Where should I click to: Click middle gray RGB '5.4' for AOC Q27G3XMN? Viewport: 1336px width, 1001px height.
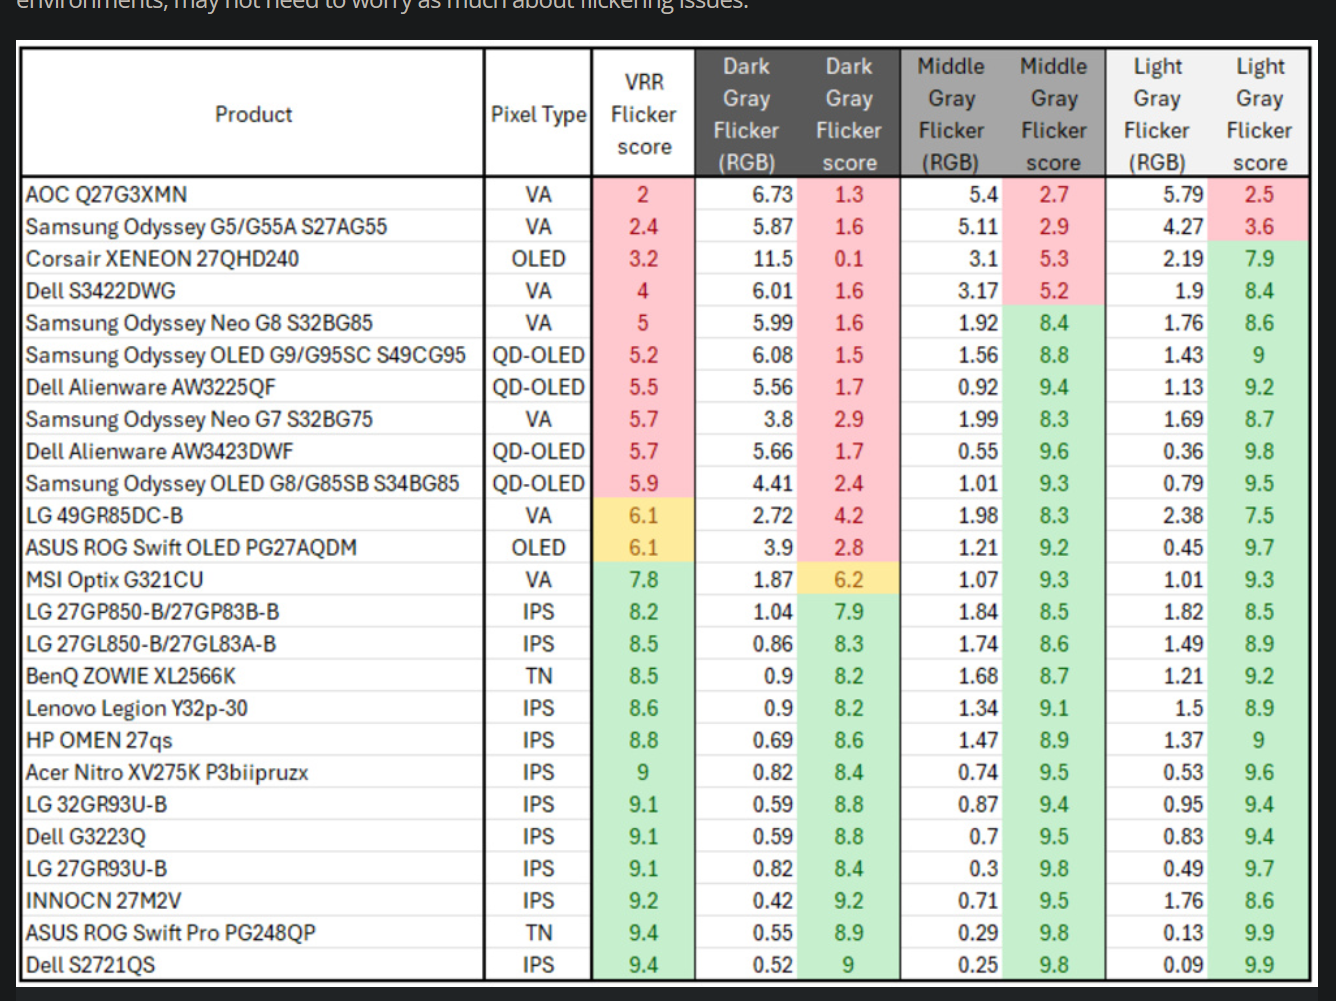983,194
